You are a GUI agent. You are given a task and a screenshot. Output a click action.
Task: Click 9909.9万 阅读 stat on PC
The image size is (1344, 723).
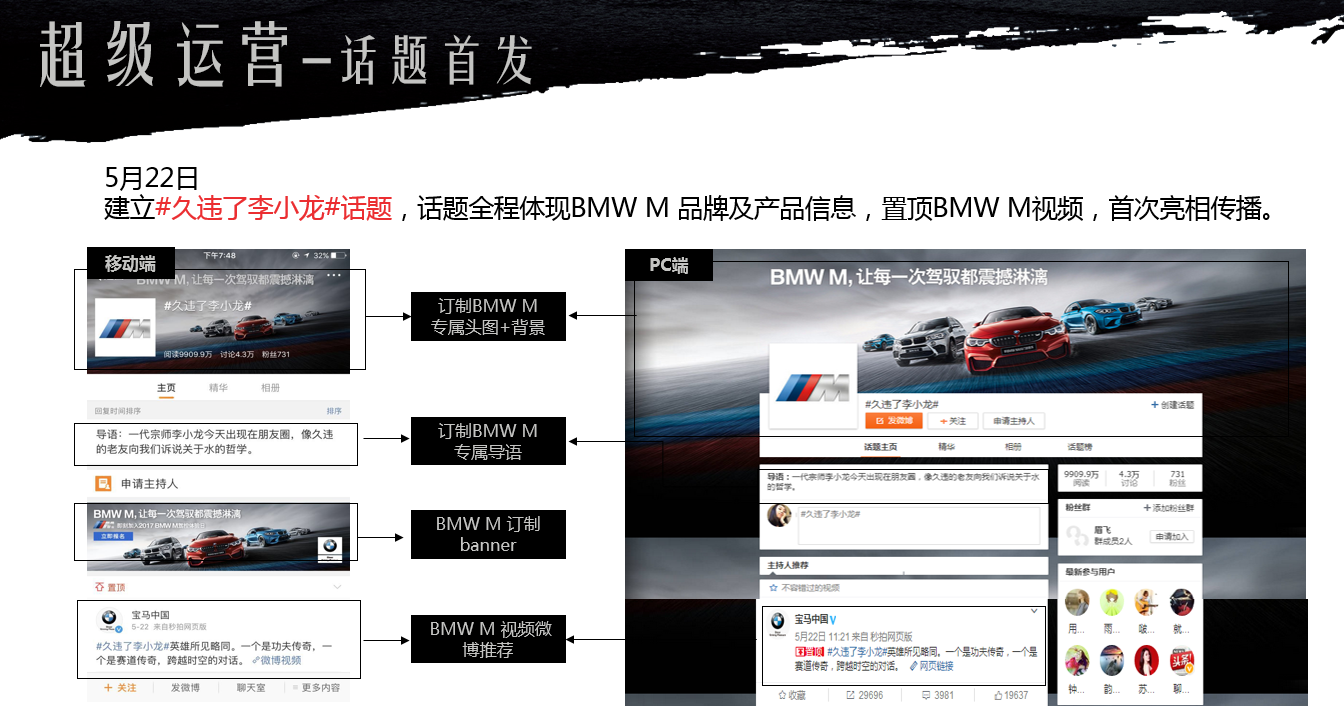point(1080,479)
